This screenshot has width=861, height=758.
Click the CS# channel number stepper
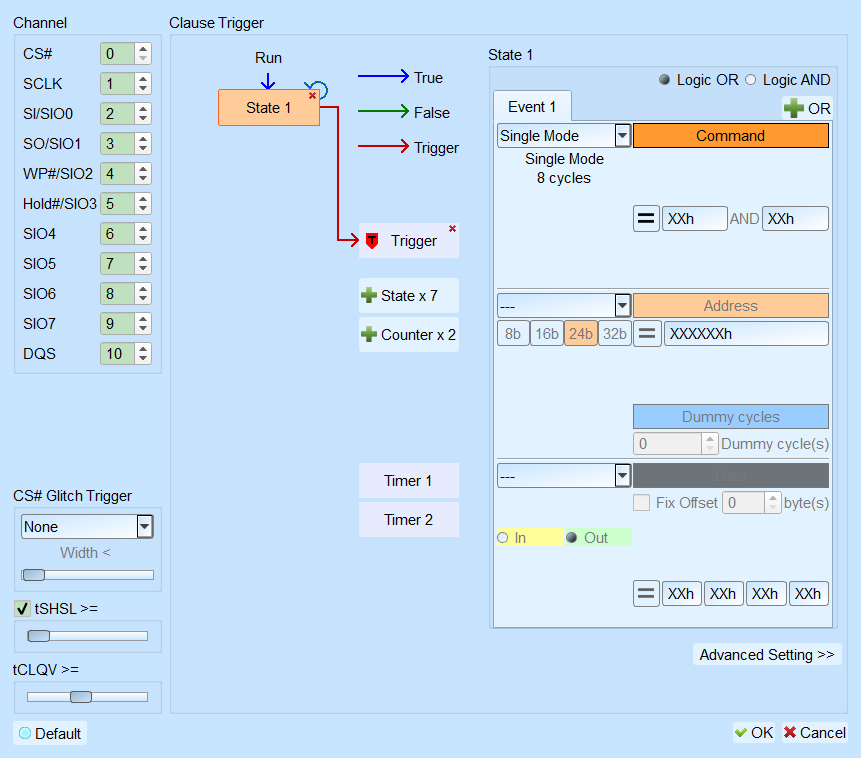tap(143, 53)
